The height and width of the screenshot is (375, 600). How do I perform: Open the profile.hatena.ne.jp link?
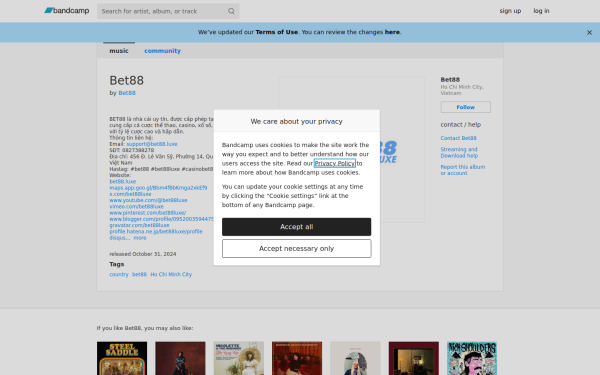click(x=156, y=232)
